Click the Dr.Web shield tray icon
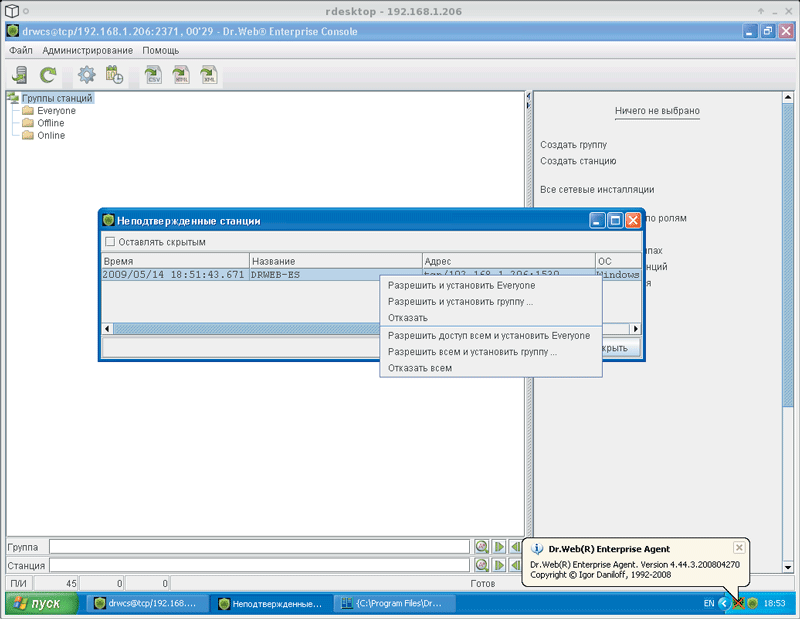The width and height of the screenshot is (800, 619). click(752, 603)
